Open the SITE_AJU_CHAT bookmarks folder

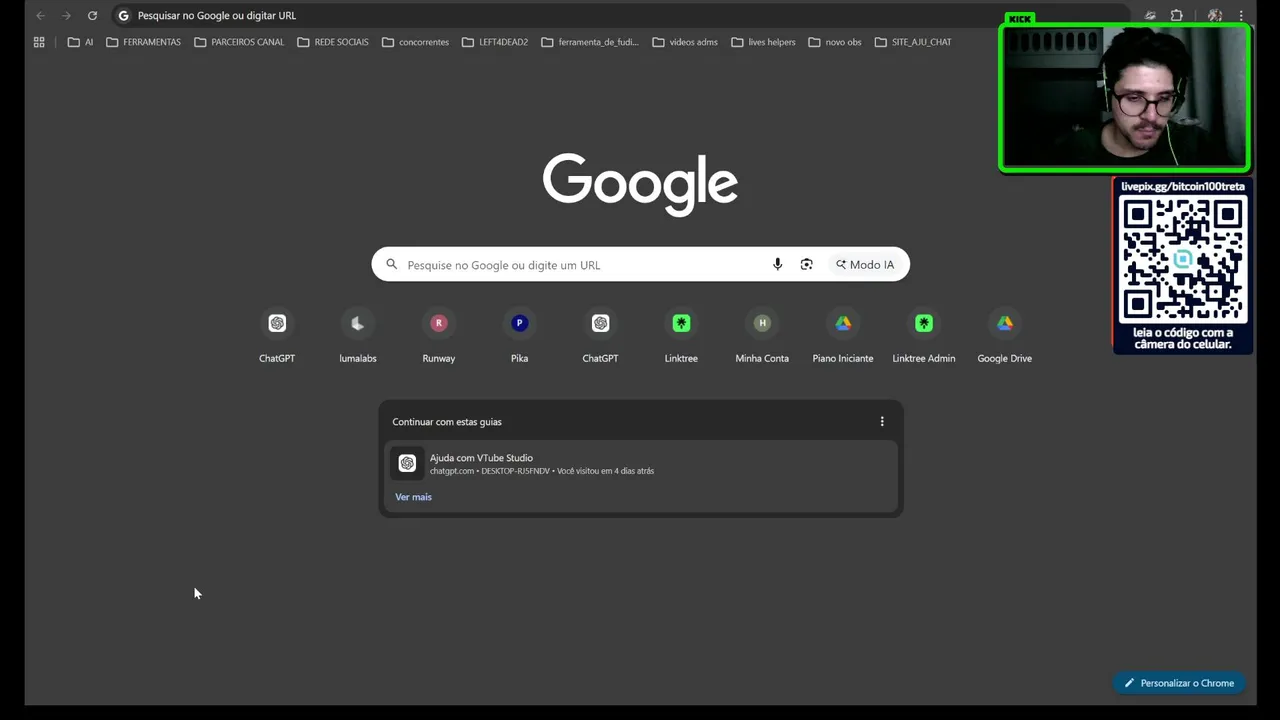912,42
